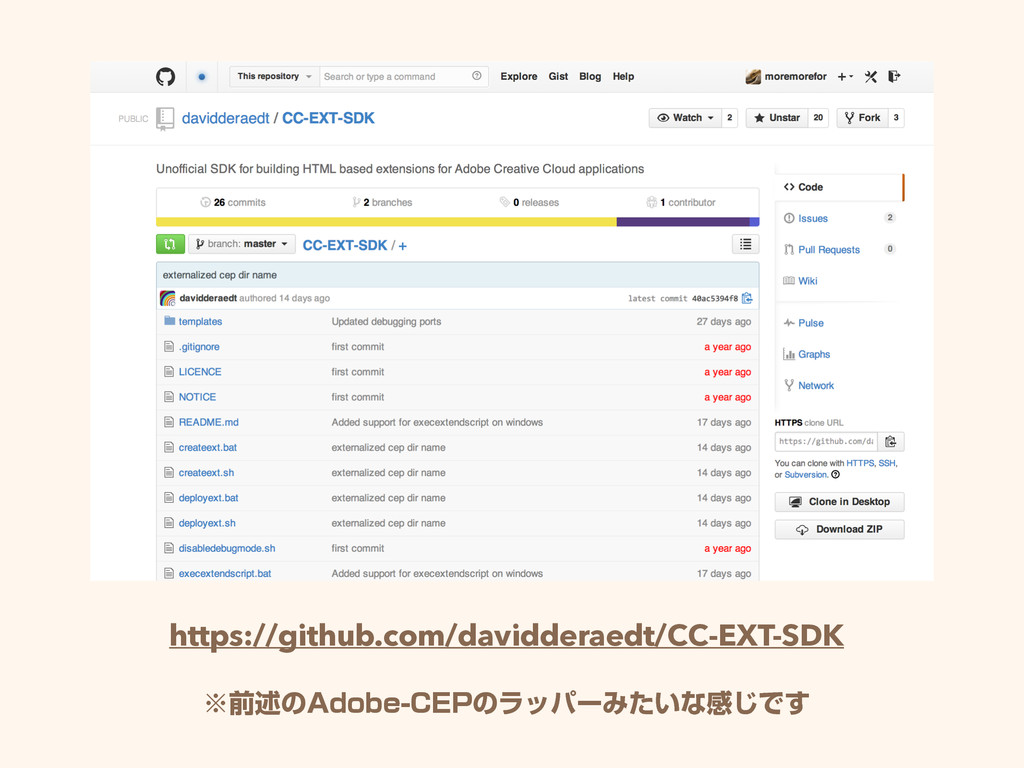The image size is (1024, 768).
Task: Click the yellow language bar segment
Action: pyautogui.click(x=386, y=222)
